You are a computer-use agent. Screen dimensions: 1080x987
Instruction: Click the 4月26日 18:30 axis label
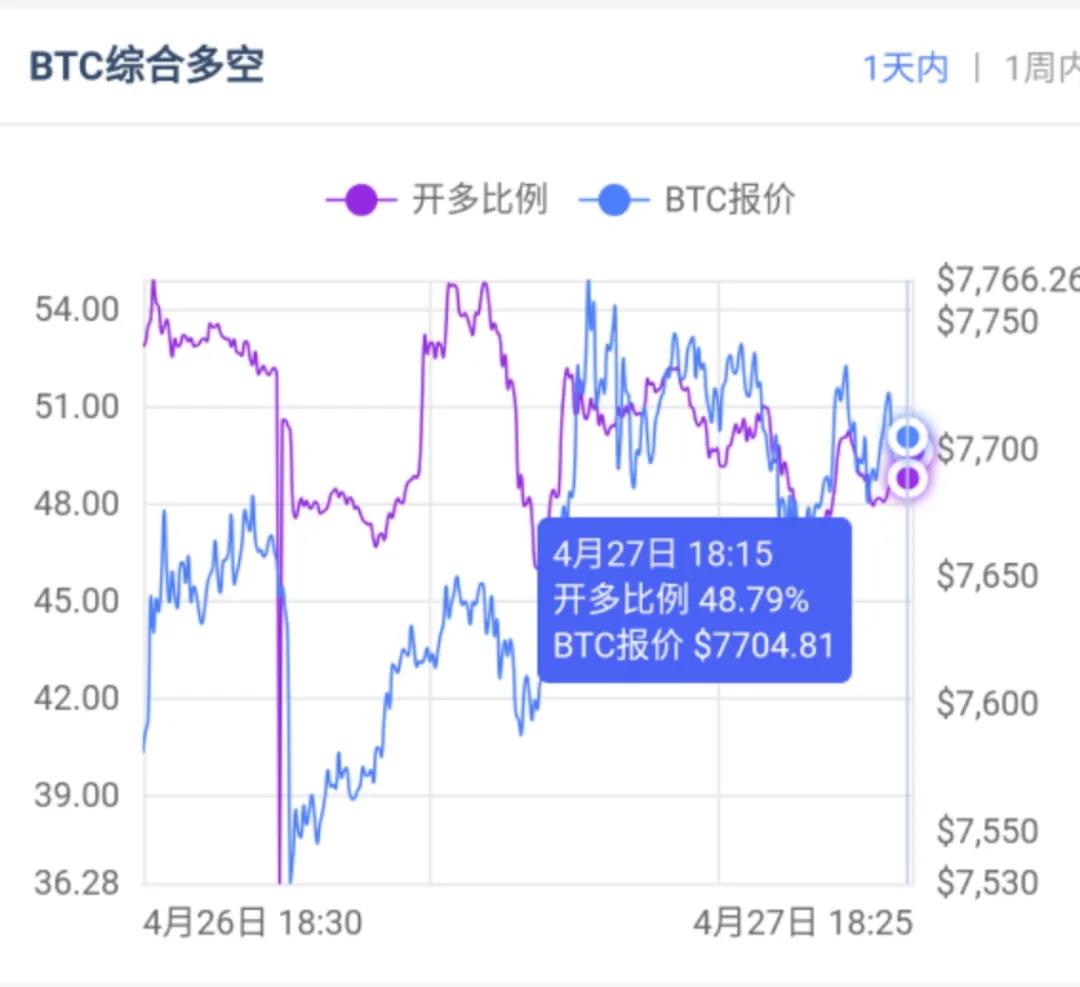(253, 923)
